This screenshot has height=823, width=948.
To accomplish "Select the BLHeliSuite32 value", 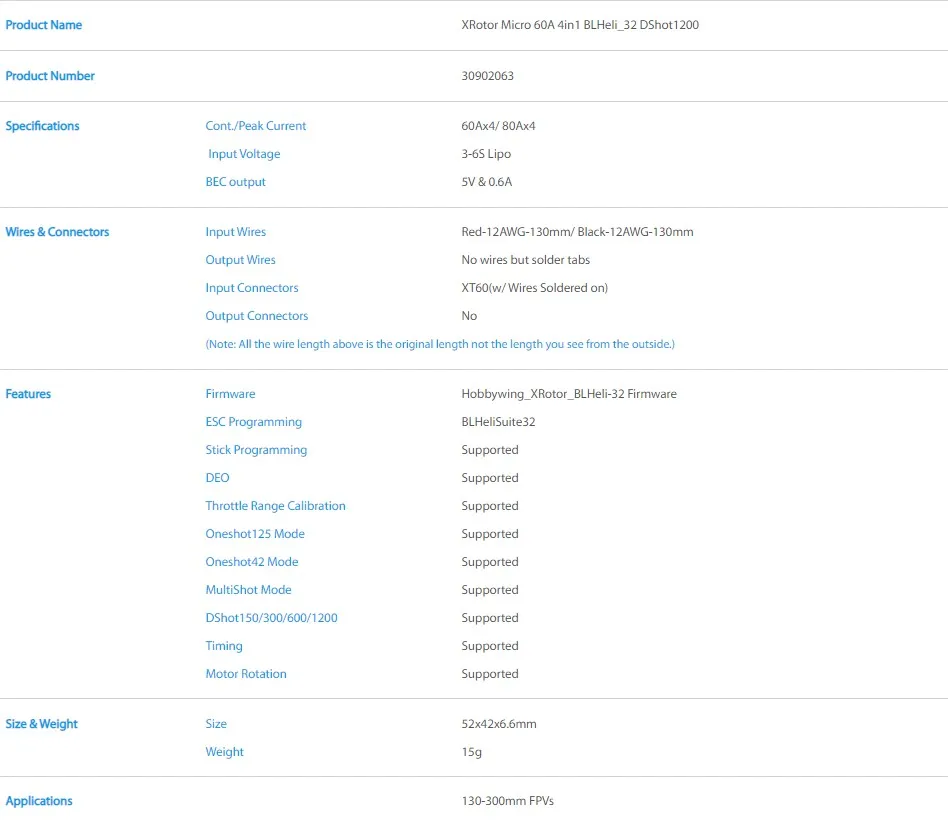I will (498, 421).
